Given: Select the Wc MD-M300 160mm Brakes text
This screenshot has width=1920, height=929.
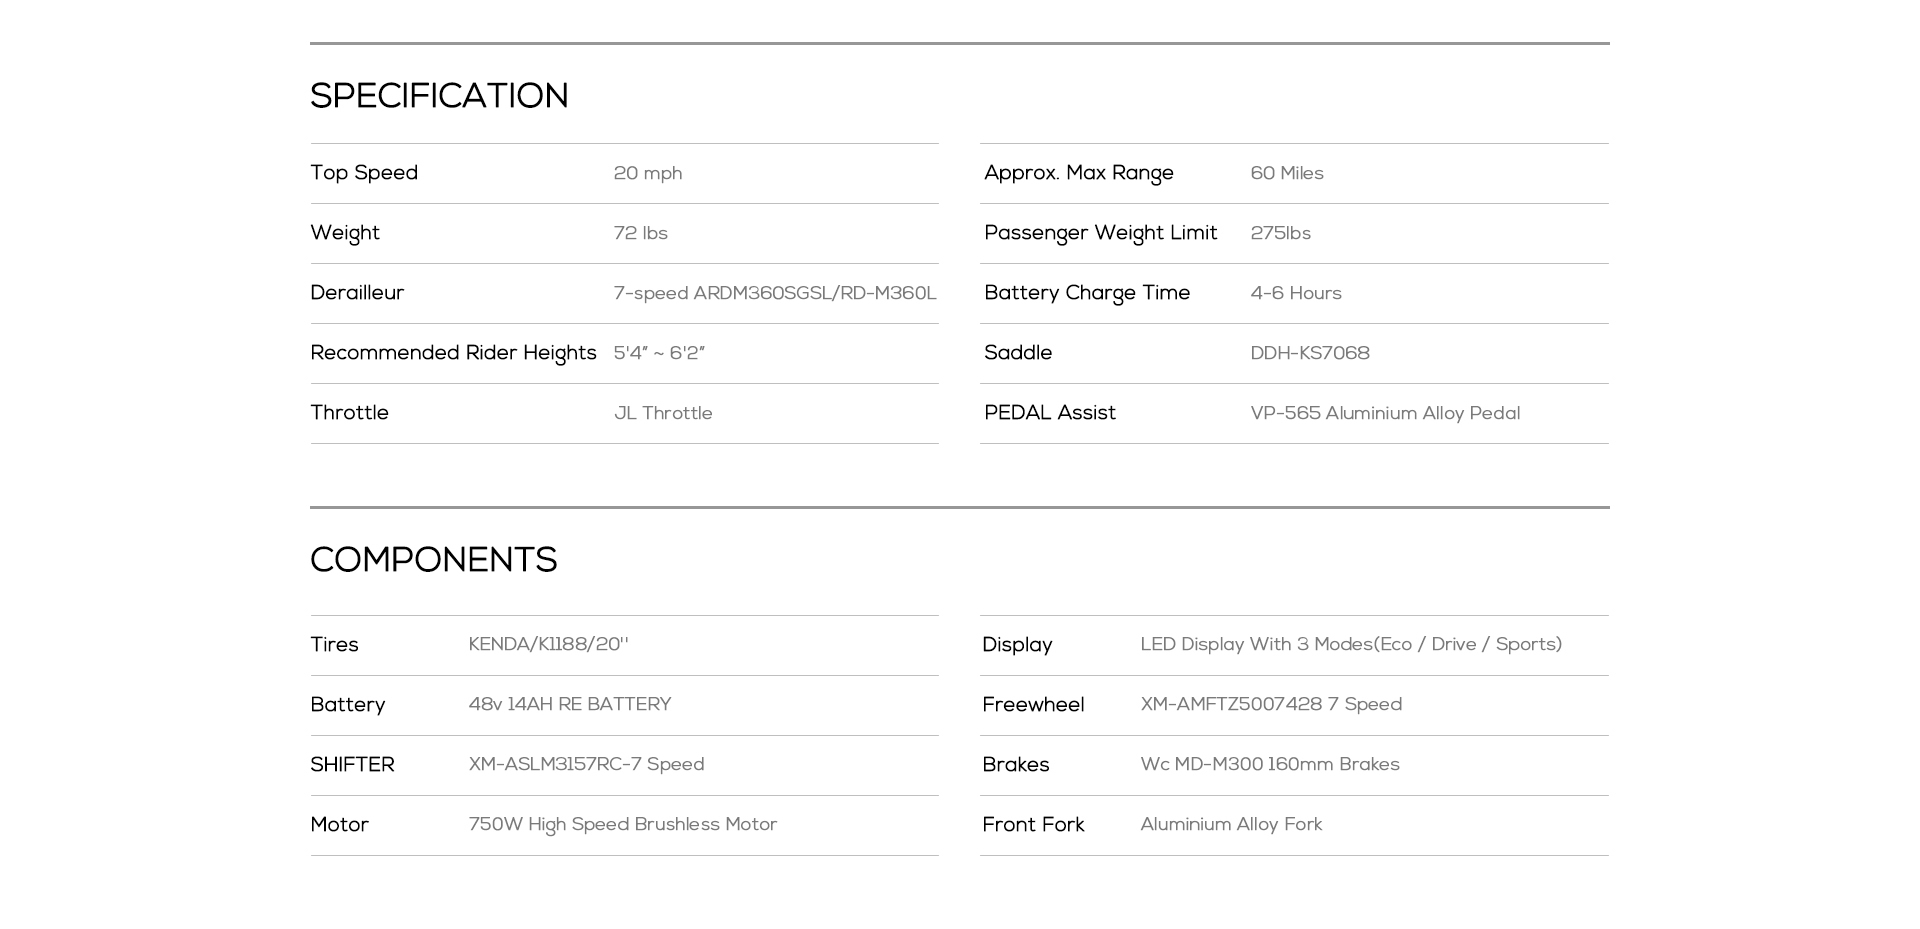Looking at the screenshot, I should (1270, 765).
